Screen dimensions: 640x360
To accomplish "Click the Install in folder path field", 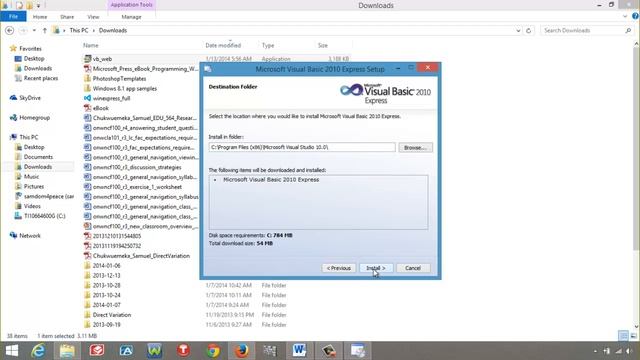I will click(x=302, y=147).
